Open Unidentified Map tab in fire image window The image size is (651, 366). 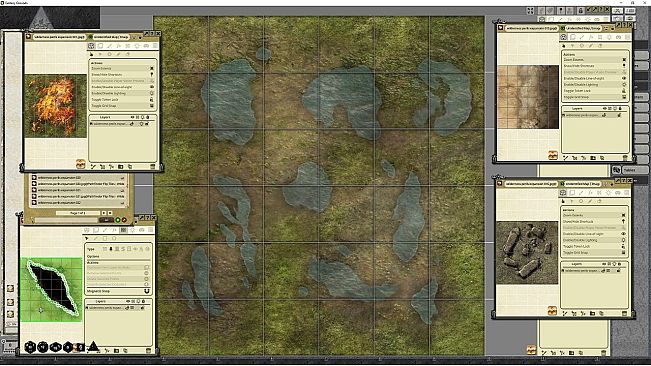110,37
